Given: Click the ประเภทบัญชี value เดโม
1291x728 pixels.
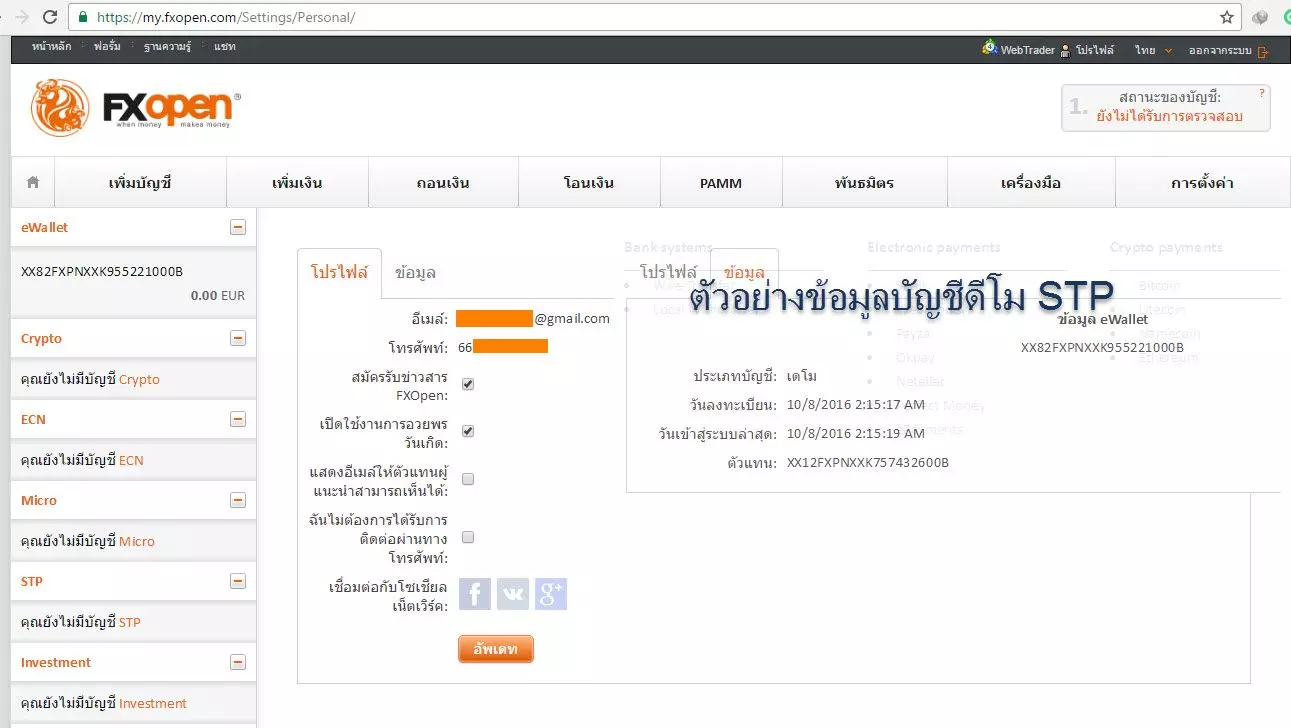Looking at the screenshot, I should (802, 376).
